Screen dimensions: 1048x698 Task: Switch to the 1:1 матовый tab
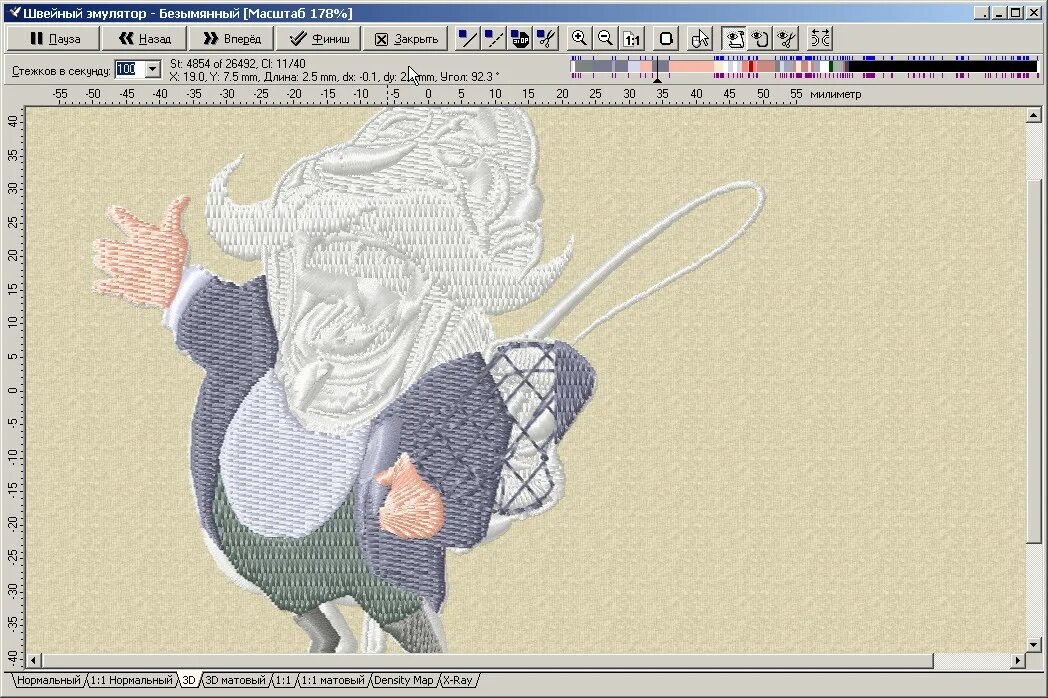[333, 680]
